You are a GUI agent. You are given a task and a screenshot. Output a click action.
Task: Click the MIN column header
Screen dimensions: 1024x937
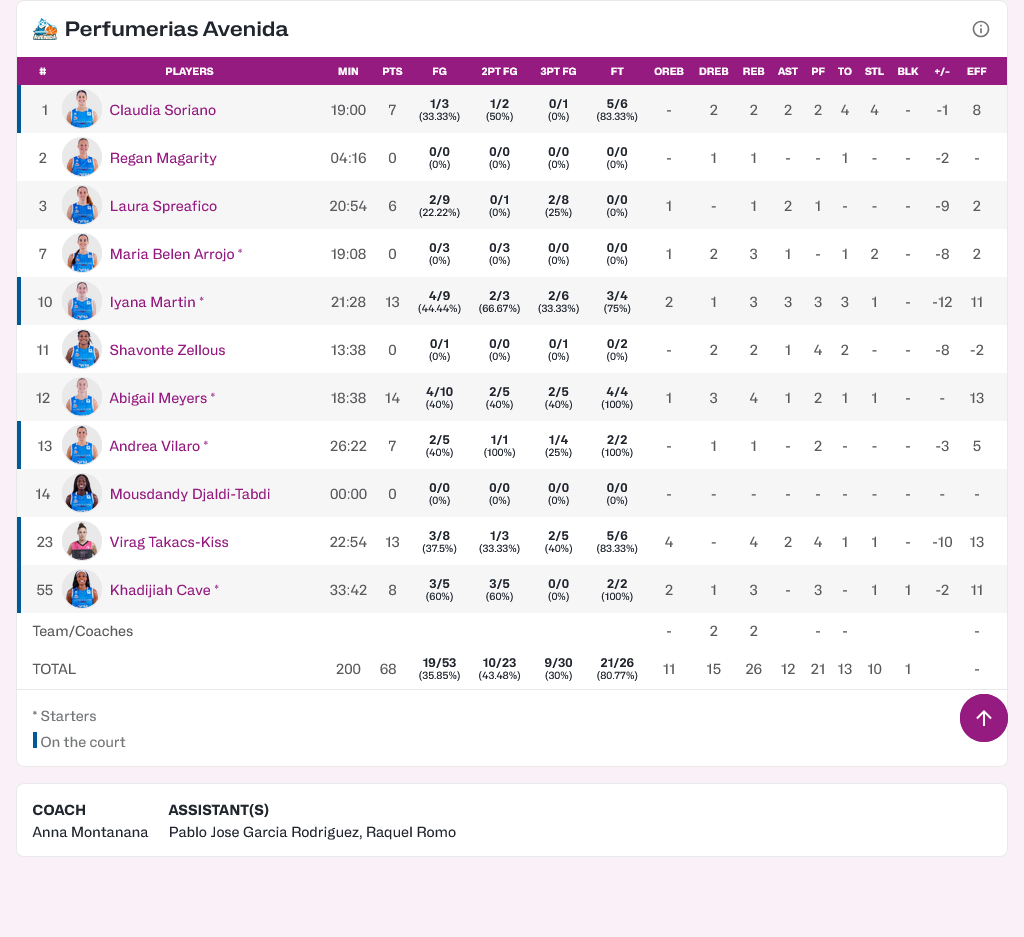pos(348,72)
